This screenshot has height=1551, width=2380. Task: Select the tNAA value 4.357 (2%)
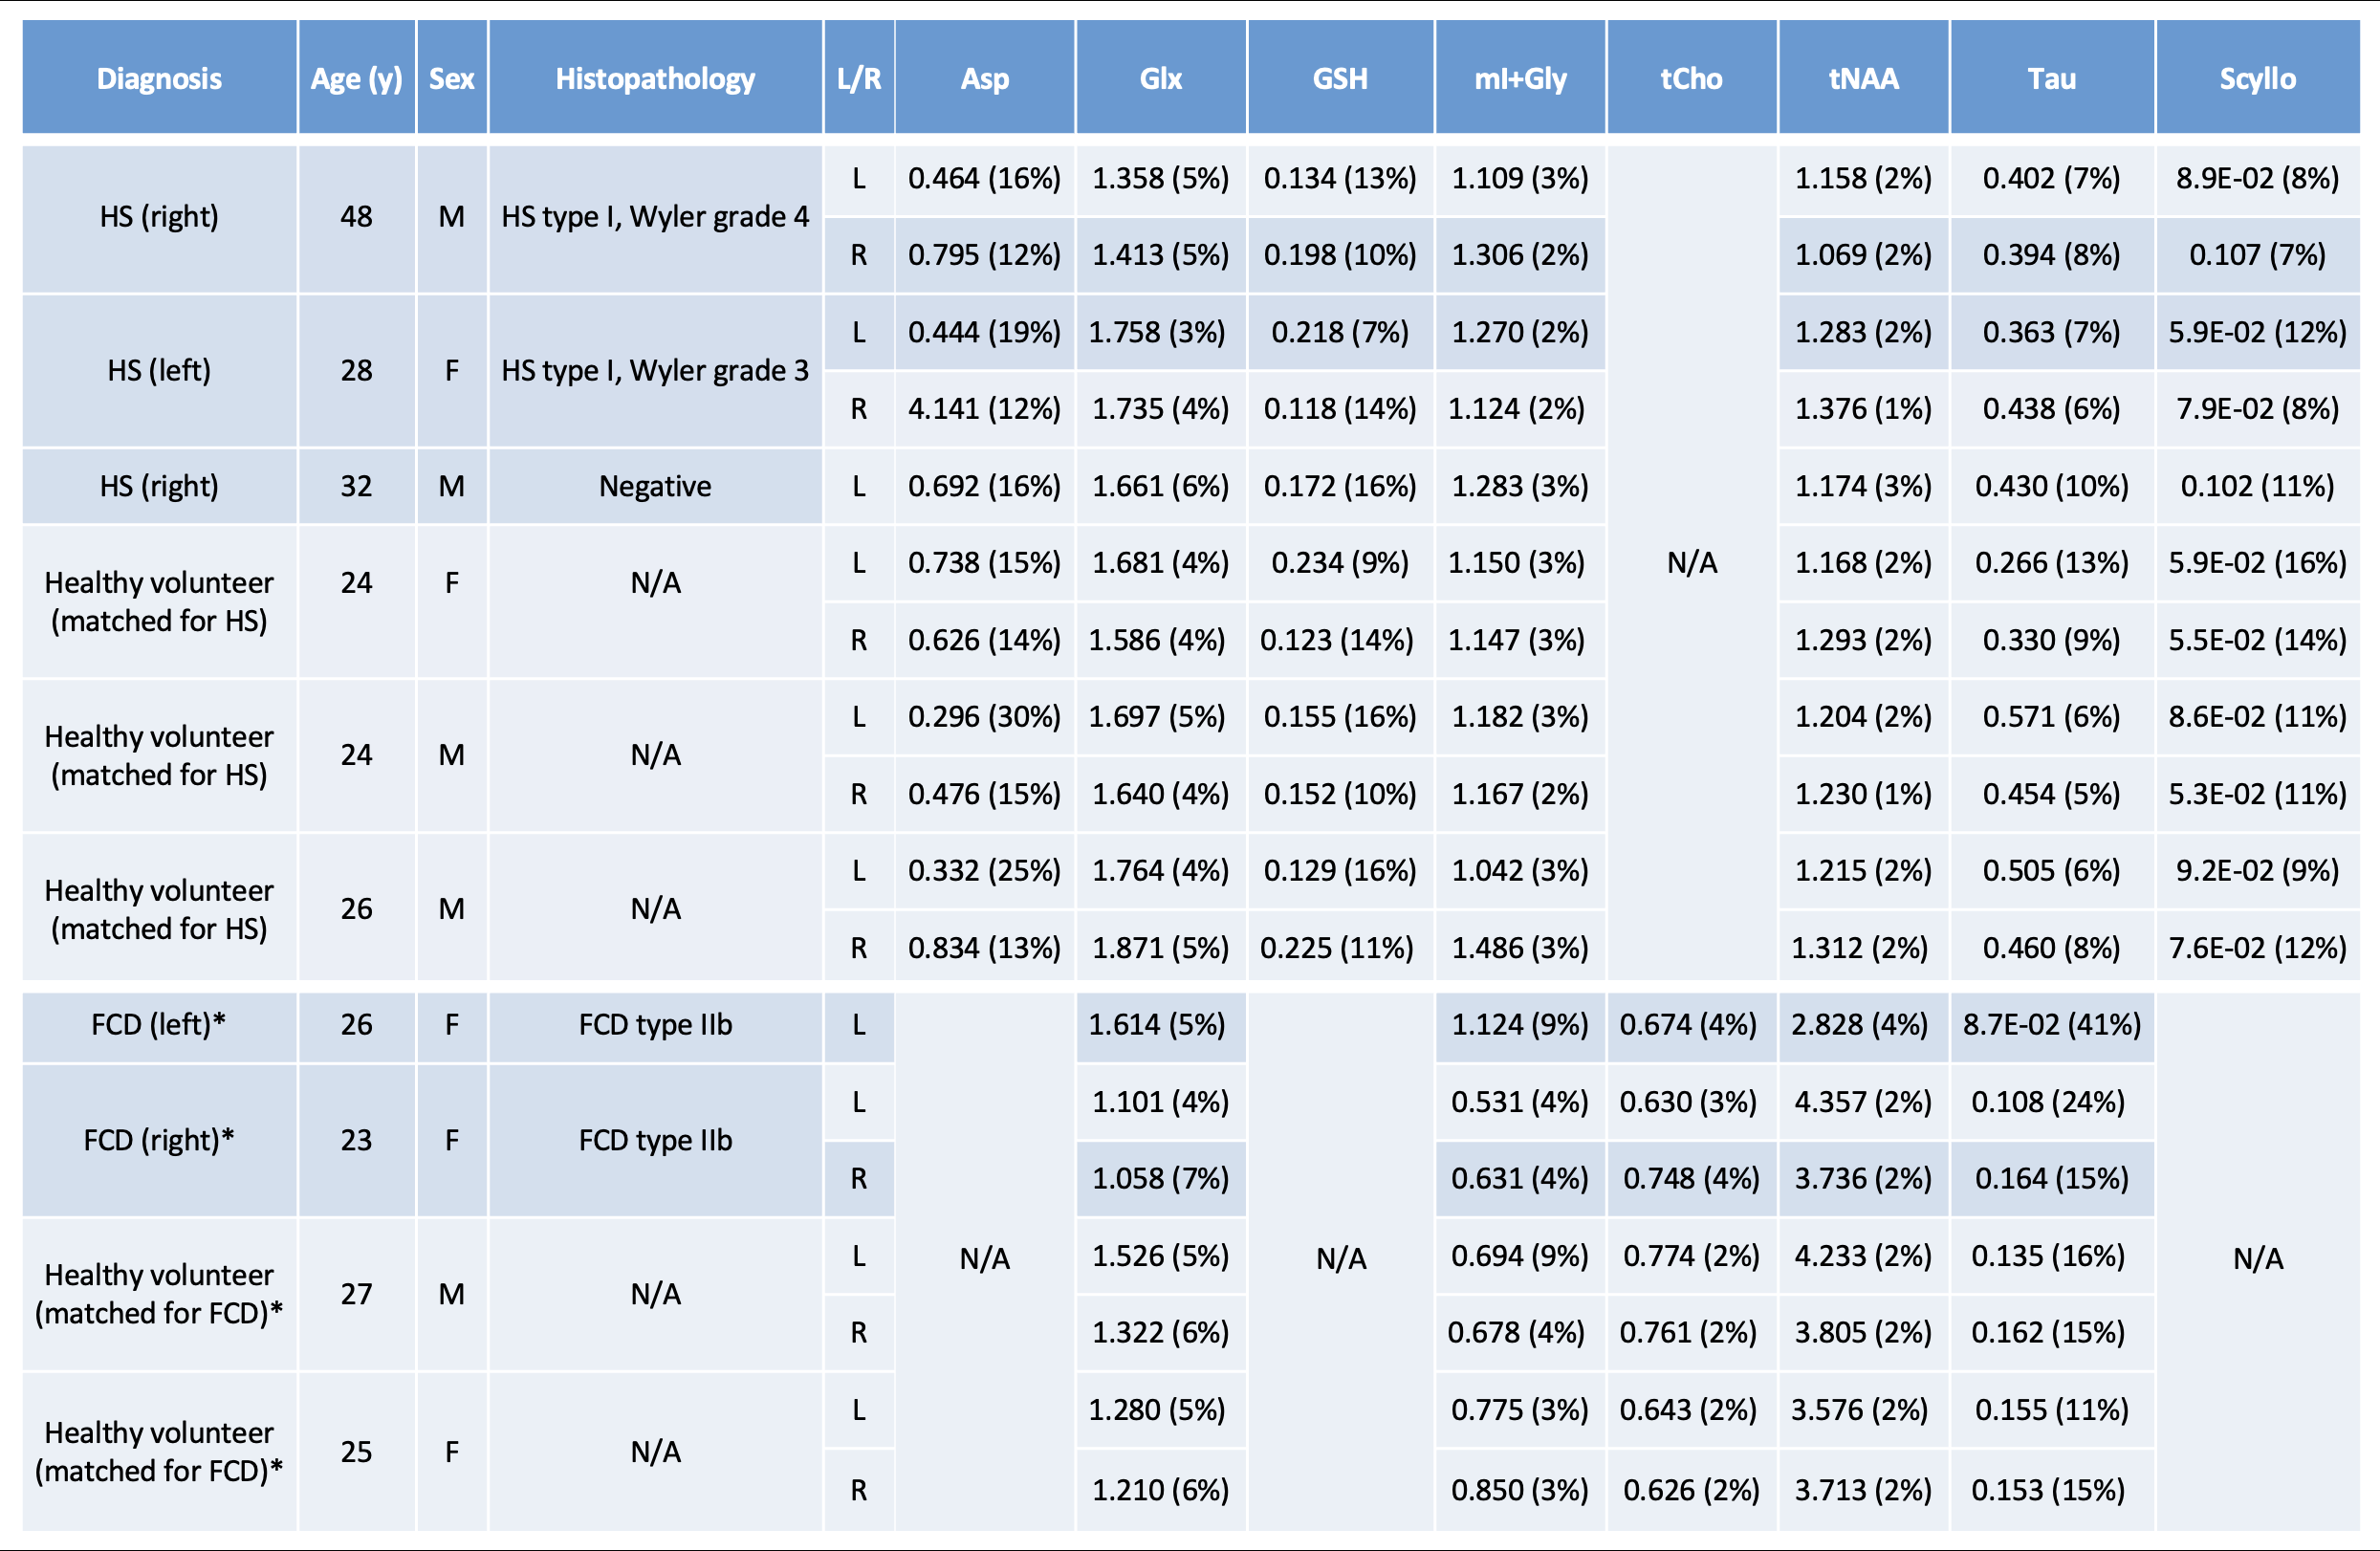click(x=1863, y=1101)
